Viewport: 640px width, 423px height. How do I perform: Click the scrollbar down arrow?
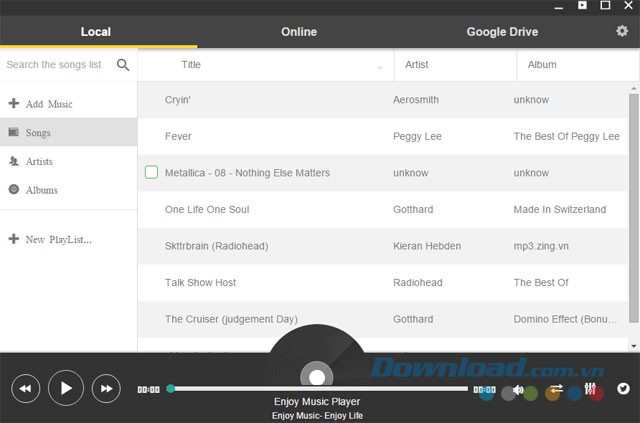point(634,346)
